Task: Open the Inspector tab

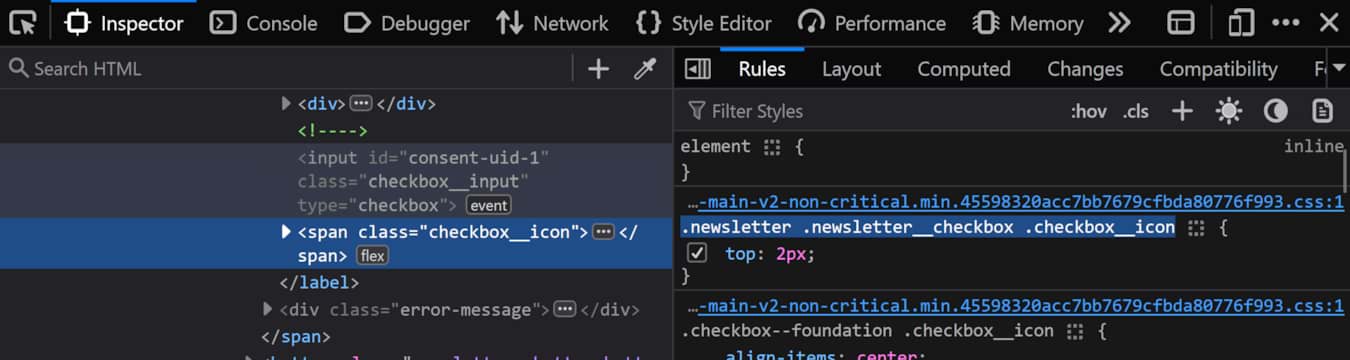Action: click(124, 23)
